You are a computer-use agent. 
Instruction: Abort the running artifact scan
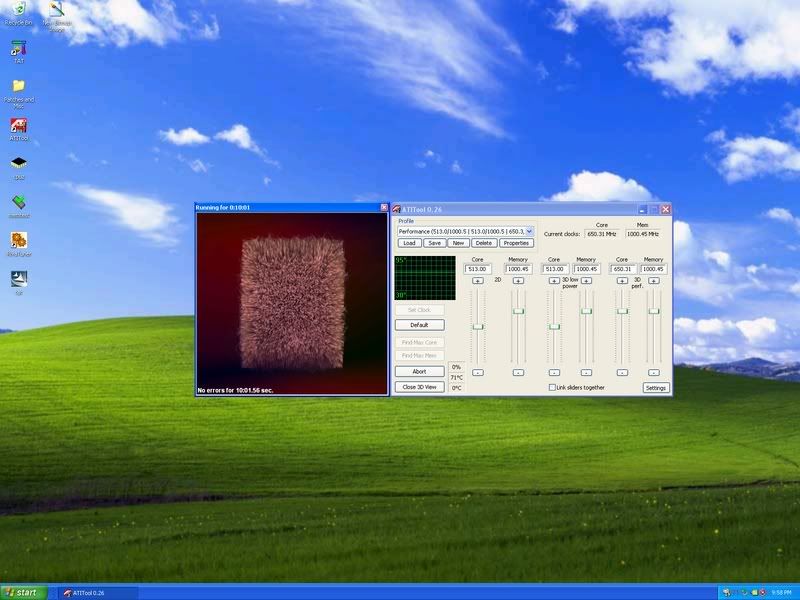coord(419,371)
